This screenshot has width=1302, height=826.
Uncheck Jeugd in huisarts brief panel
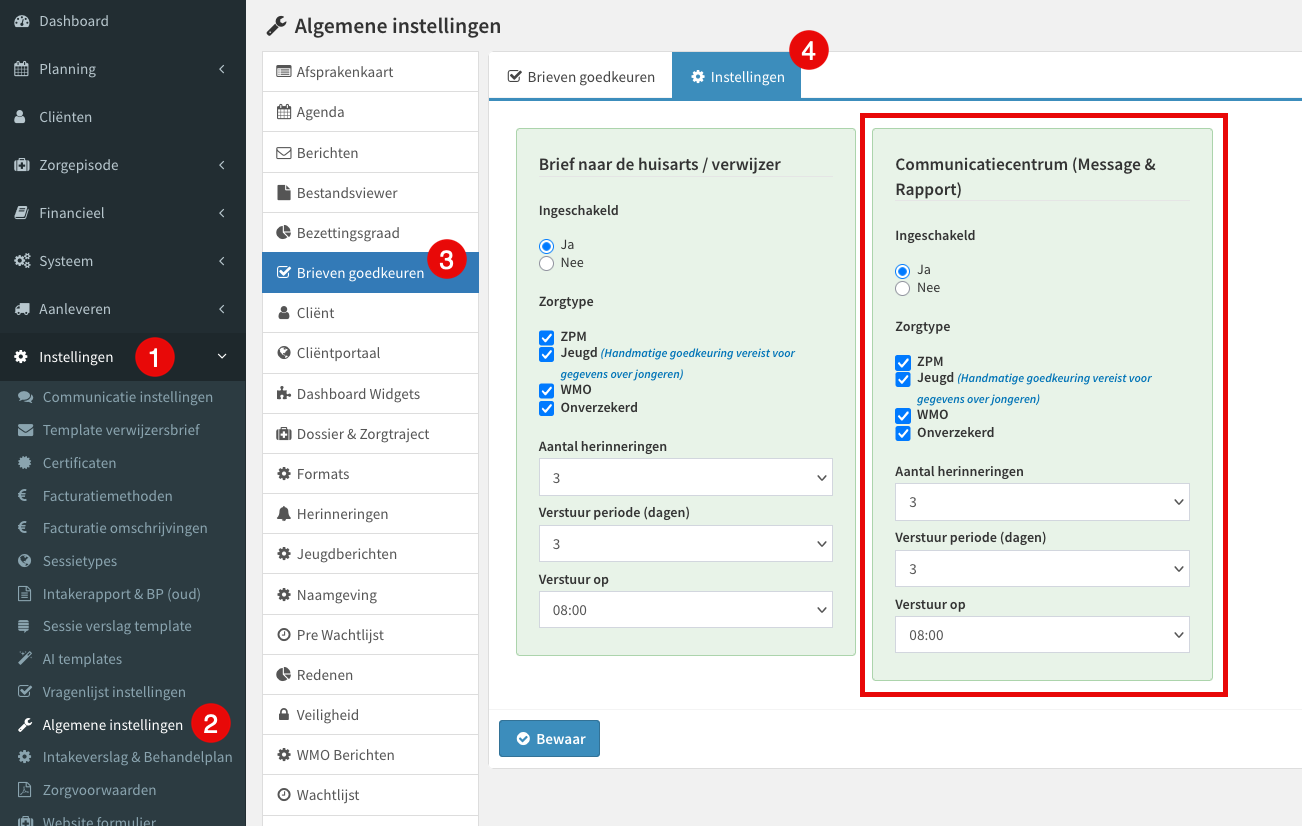point(546,353)
